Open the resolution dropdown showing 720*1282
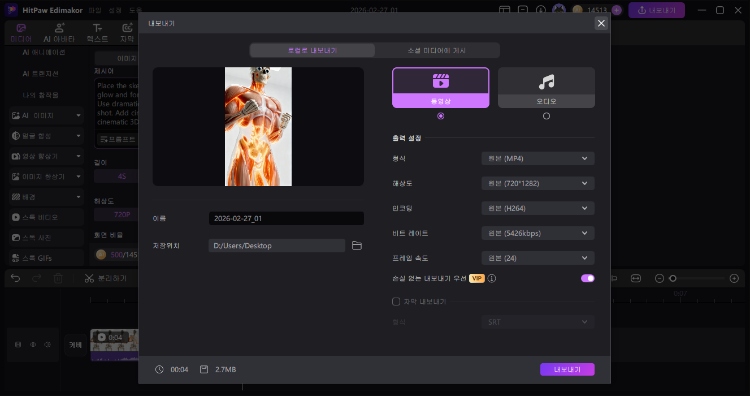Image resolution: width=750 pixels, height=396 pixels. point(538,183)
